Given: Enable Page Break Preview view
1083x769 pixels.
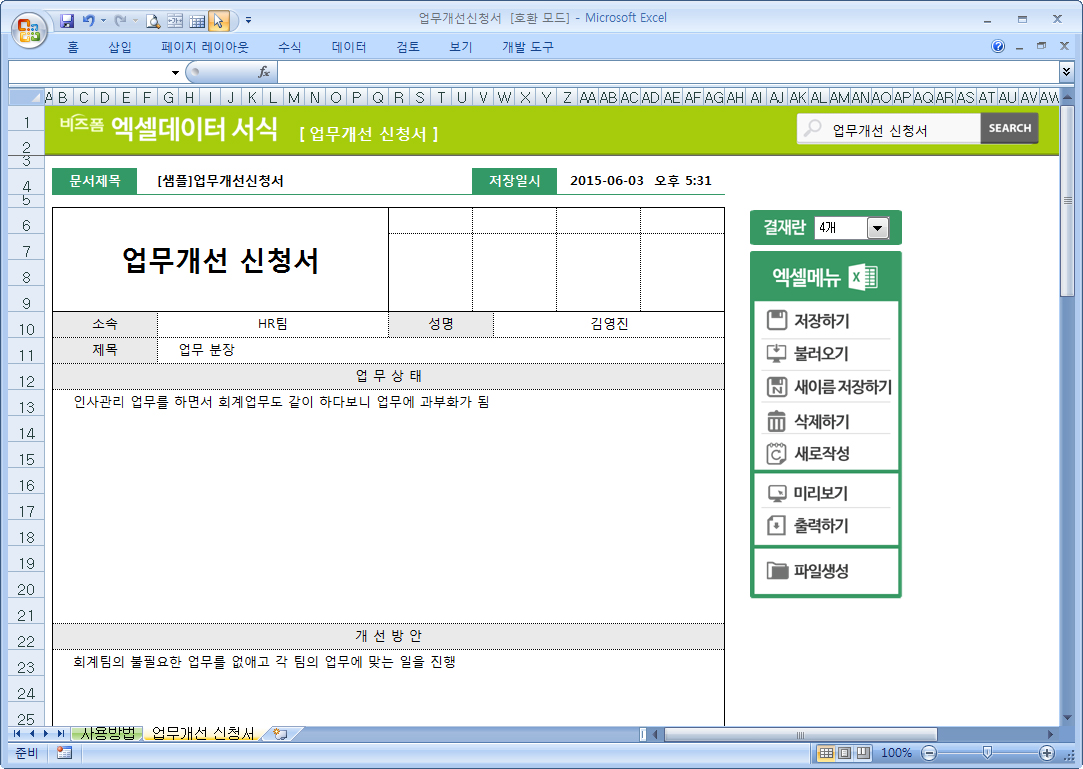Looking at the screenshot, I should point(862,753).
